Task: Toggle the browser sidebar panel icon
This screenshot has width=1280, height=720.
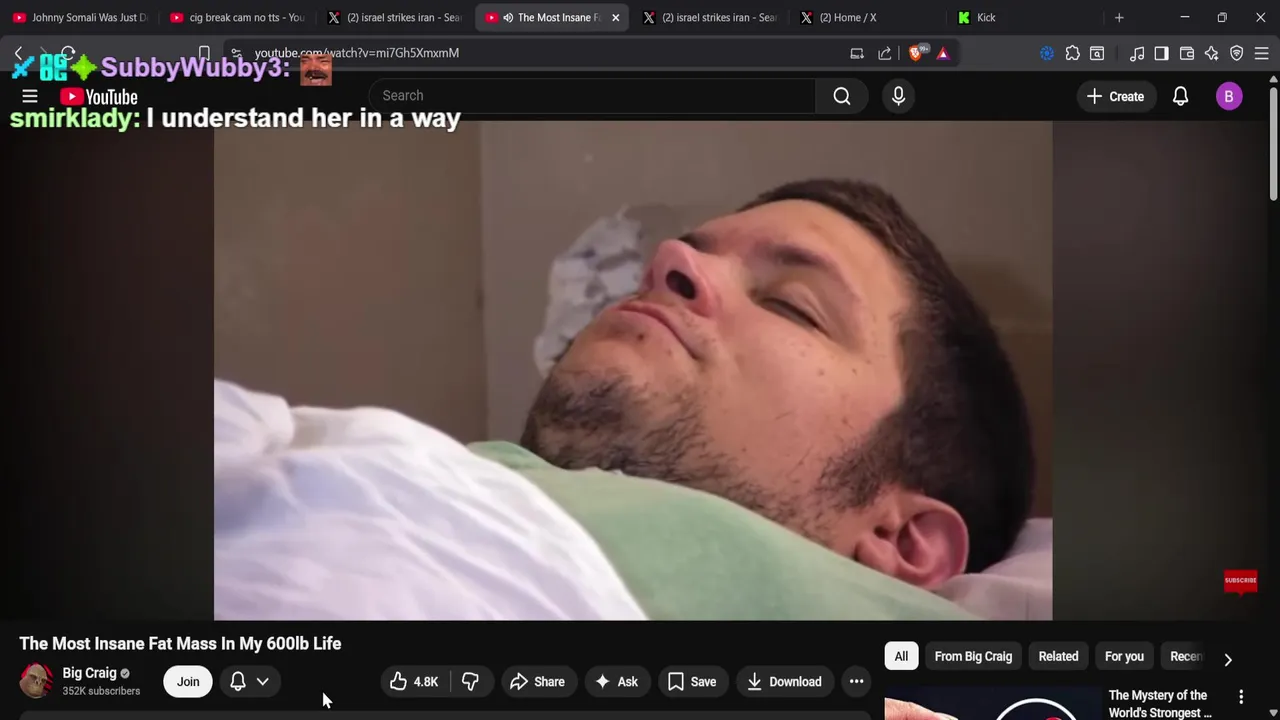Action: [x=1161, y=53]
